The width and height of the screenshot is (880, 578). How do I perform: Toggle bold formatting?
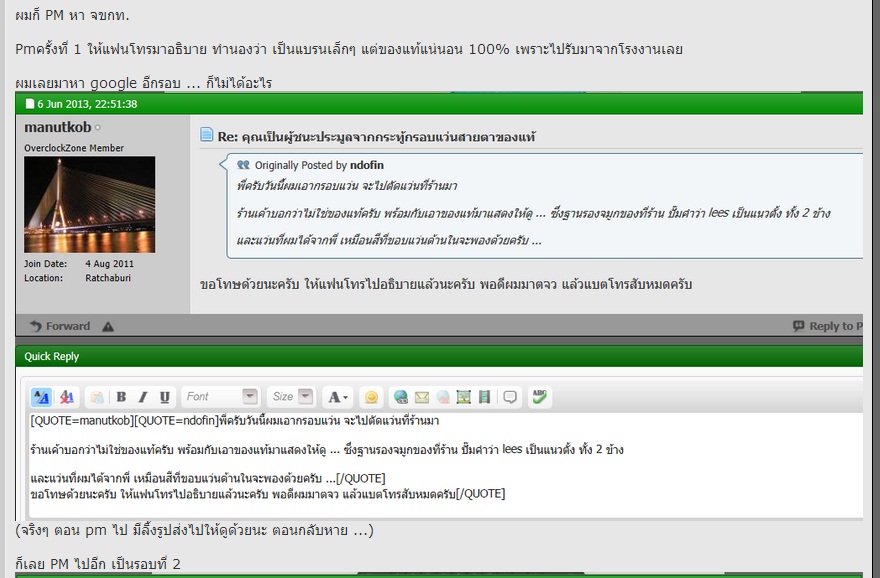tap(121, 397)
